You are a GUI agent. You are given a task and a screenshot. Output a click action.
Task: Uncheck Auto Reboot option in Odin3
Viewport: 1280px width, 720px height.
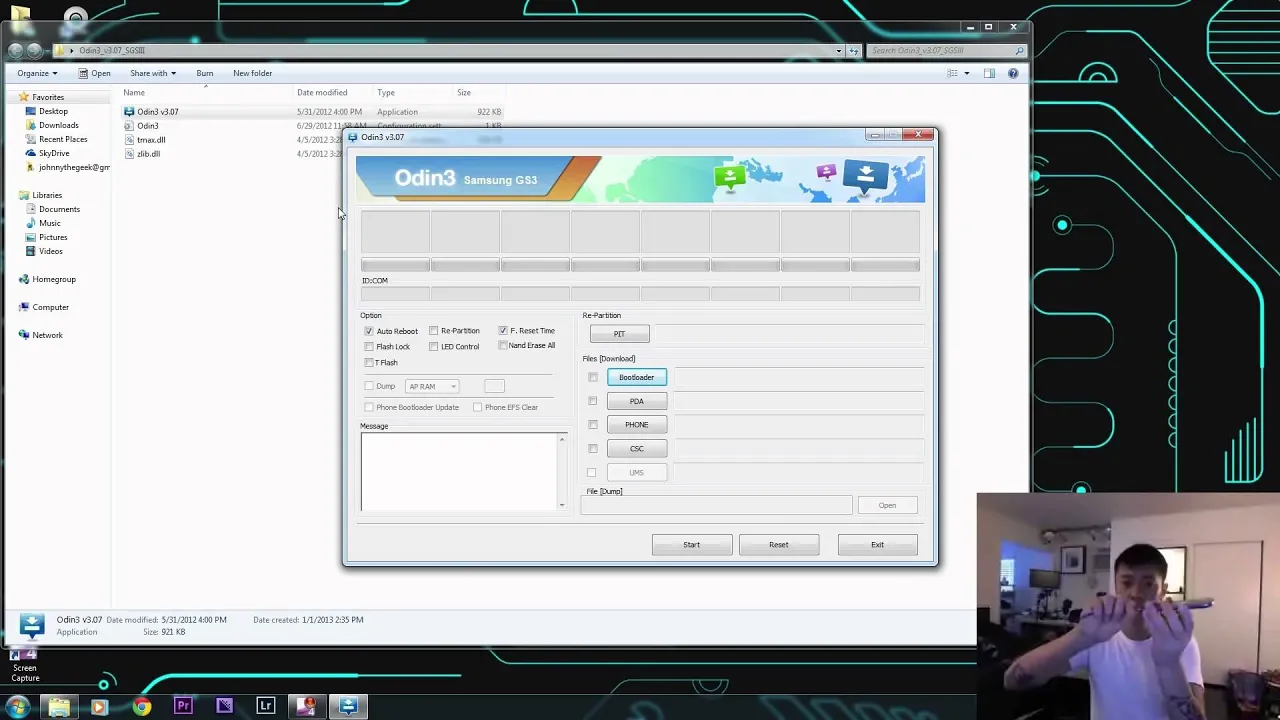point(369,331)
